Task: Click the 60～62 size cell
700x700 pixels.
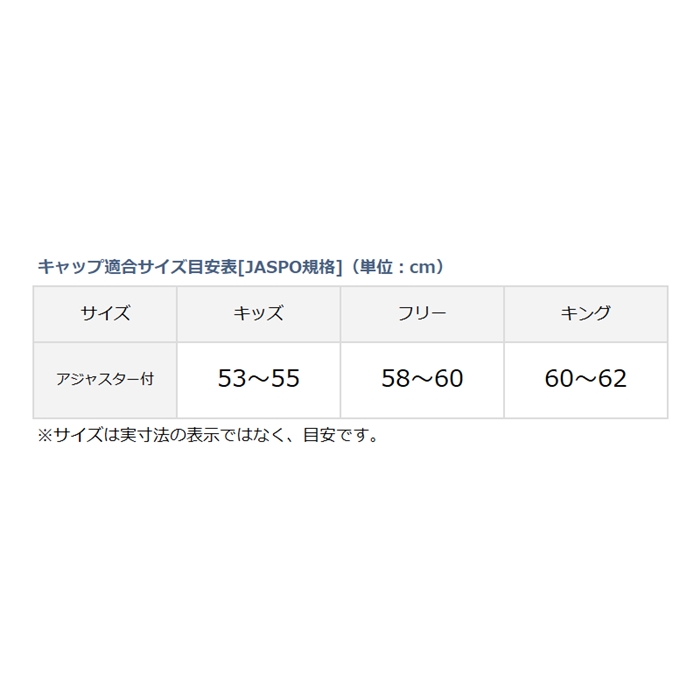Action: (586, 380)
